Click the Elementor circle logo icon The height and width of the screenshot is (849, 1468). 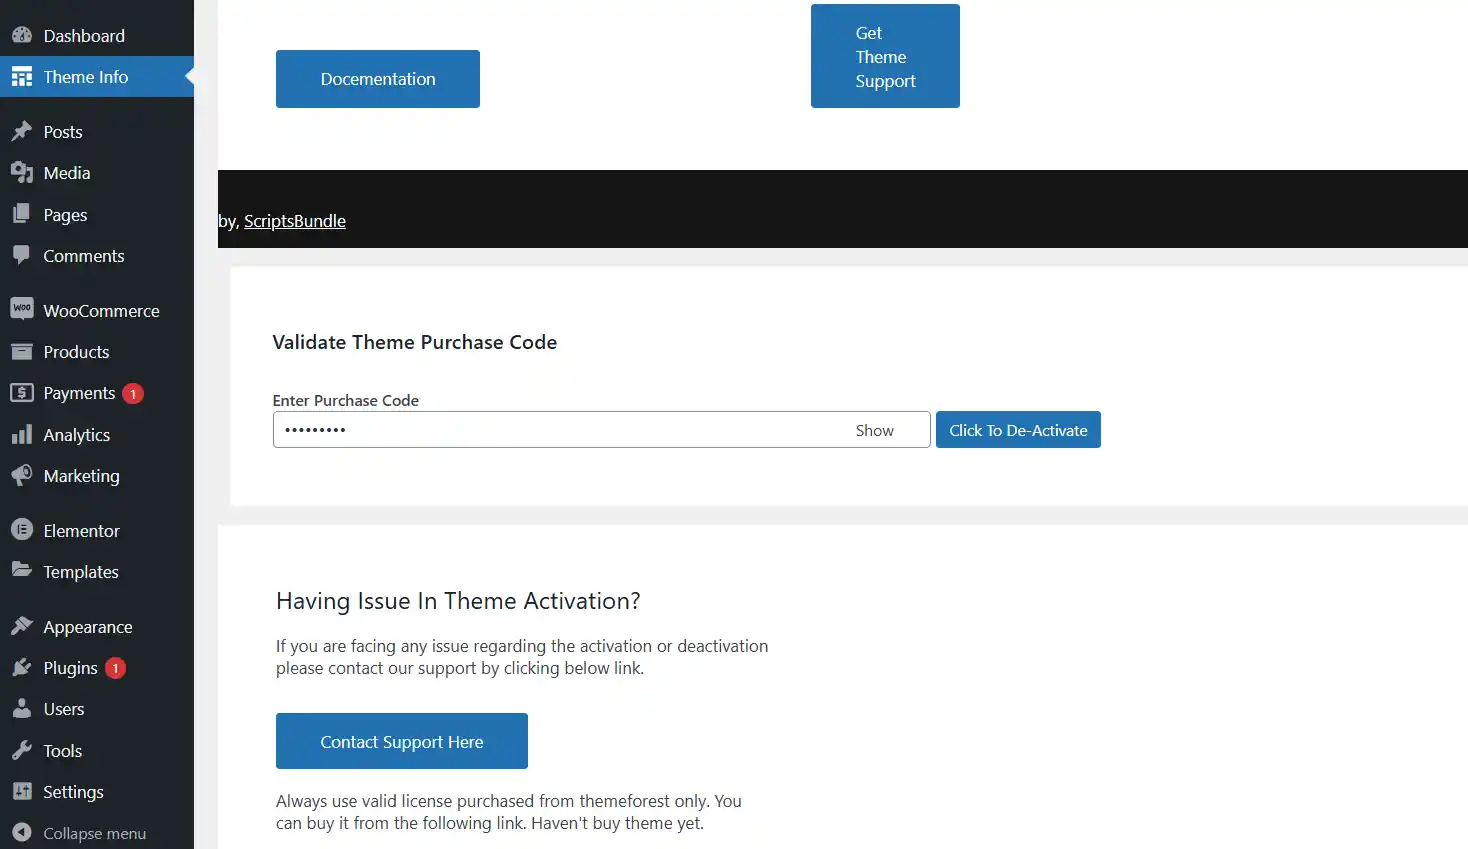tap(22, 530)
